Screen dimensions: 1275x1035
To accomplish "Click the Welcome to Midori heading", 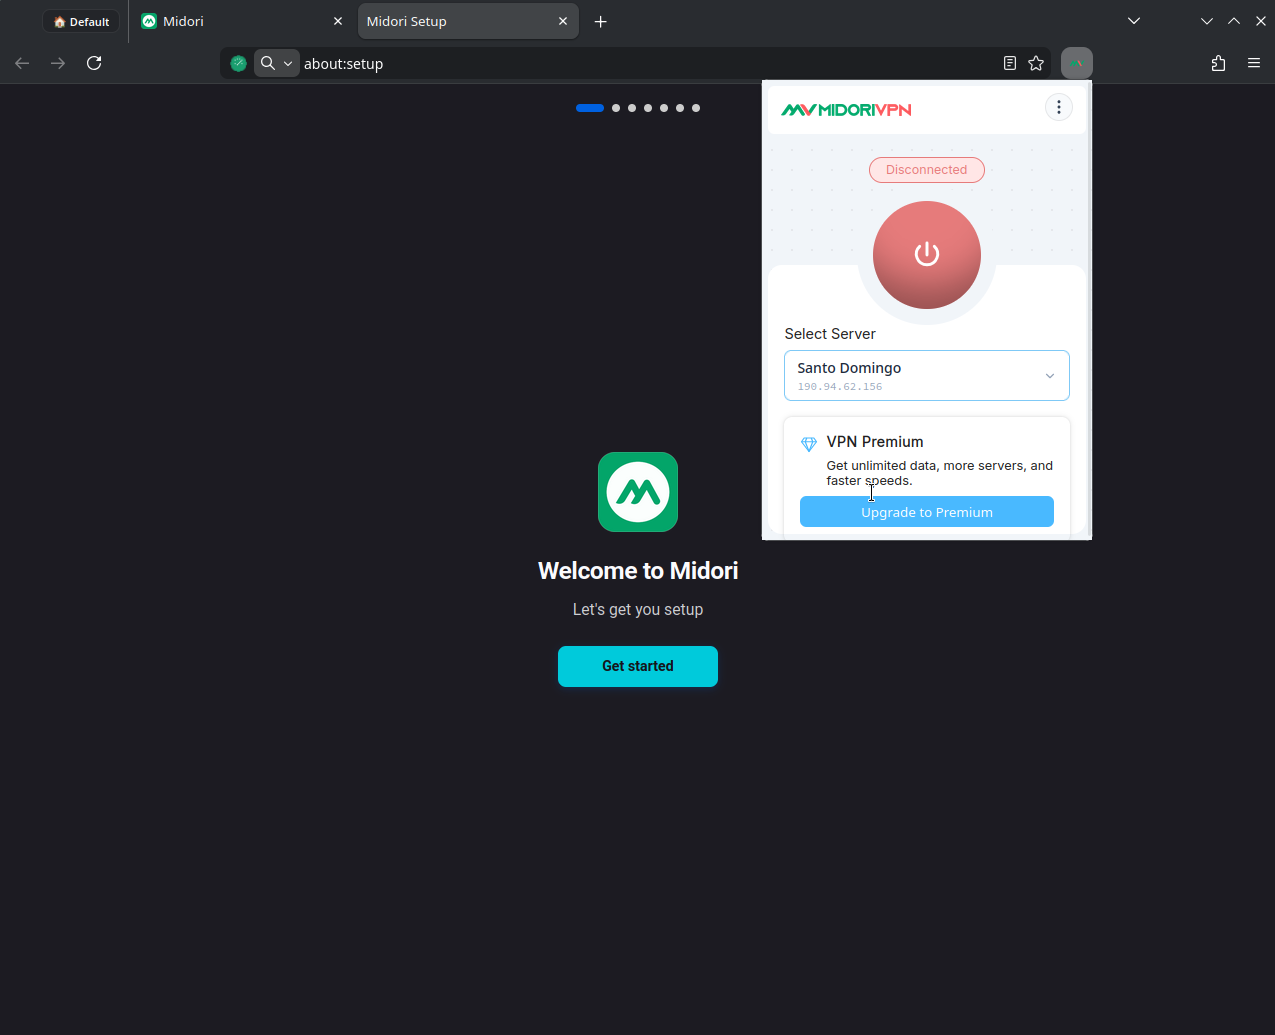I will click(x=638, y=571).
